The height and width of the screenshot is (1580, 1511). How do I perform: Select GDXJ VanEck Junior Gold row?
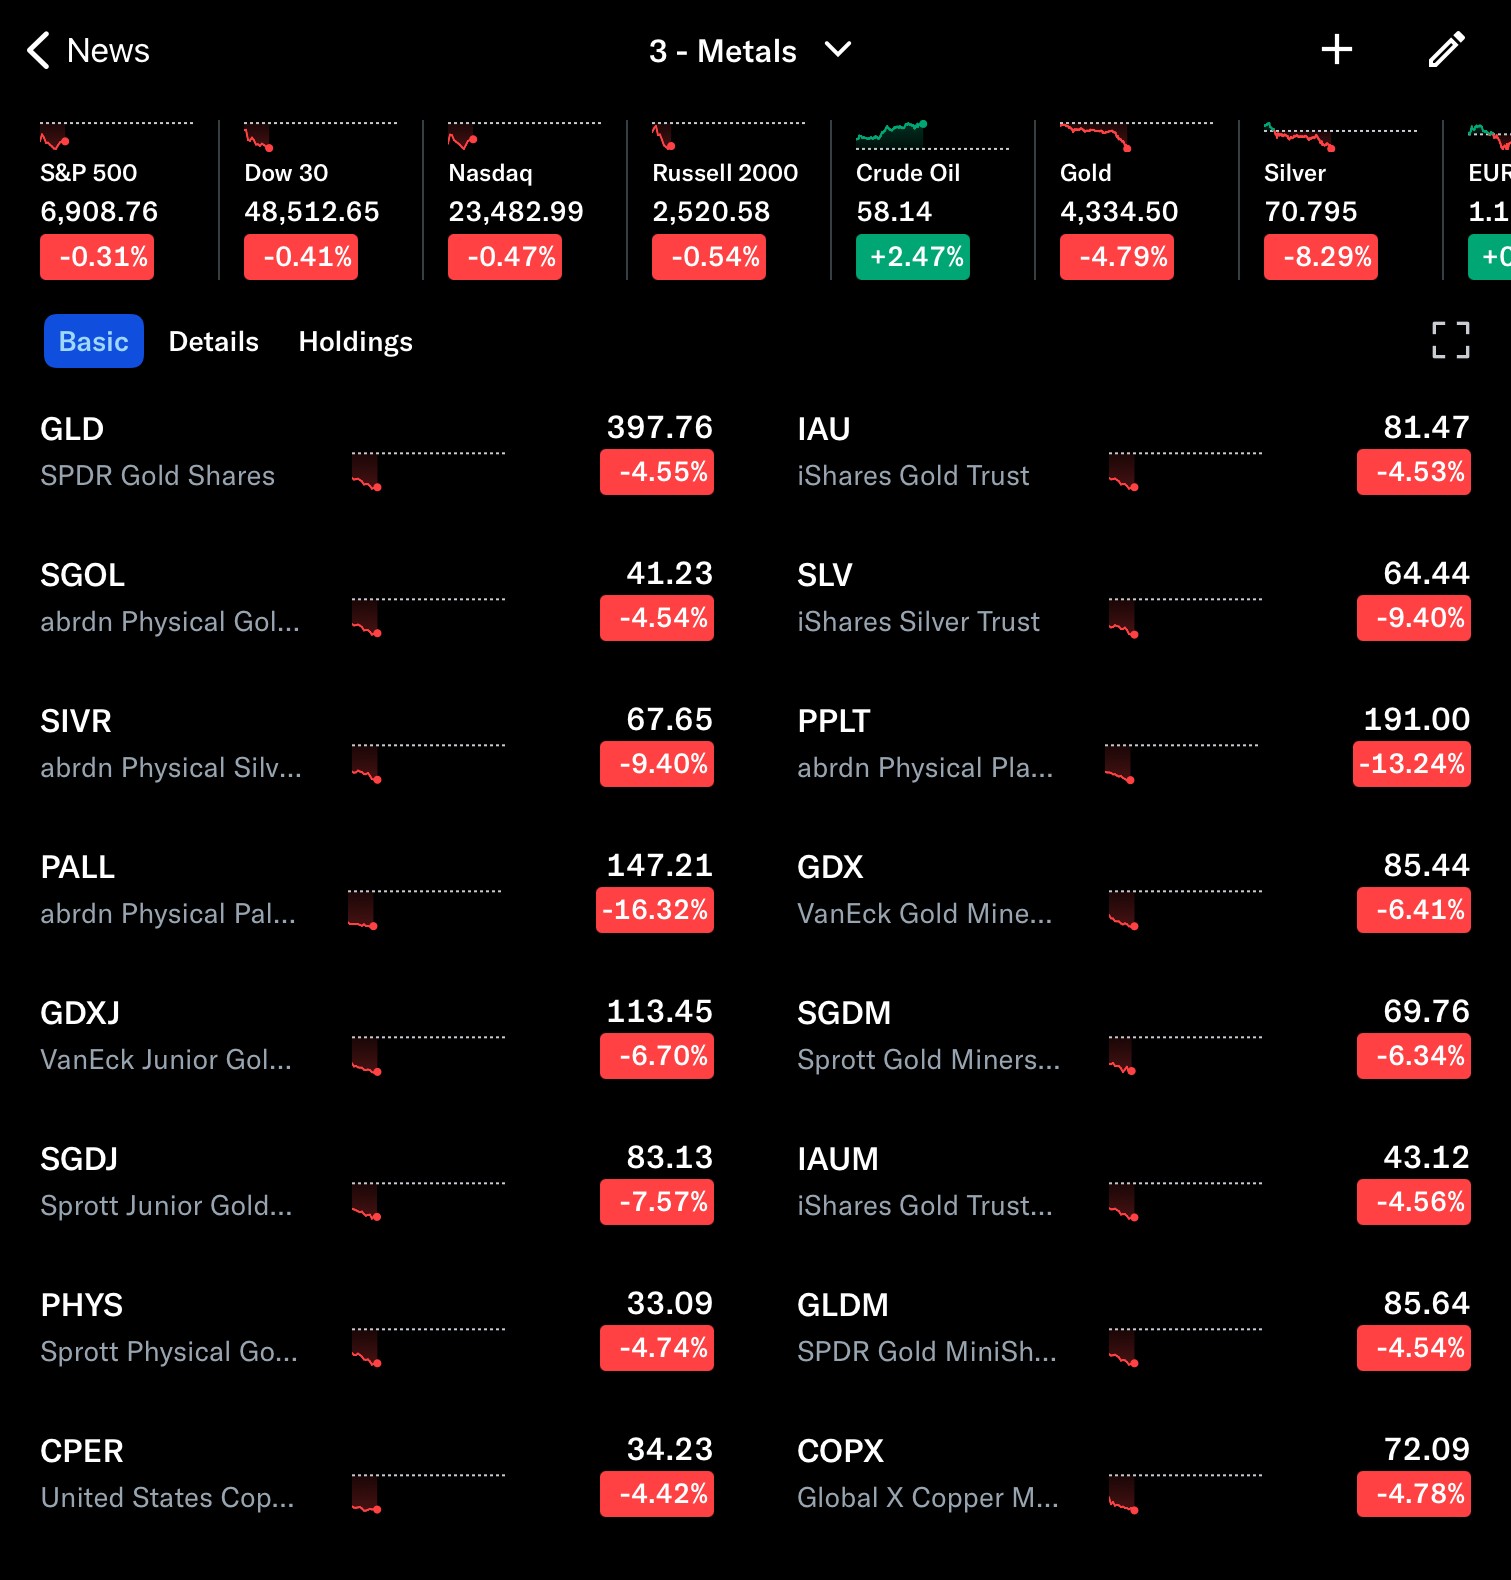[x=166, y=1036]
